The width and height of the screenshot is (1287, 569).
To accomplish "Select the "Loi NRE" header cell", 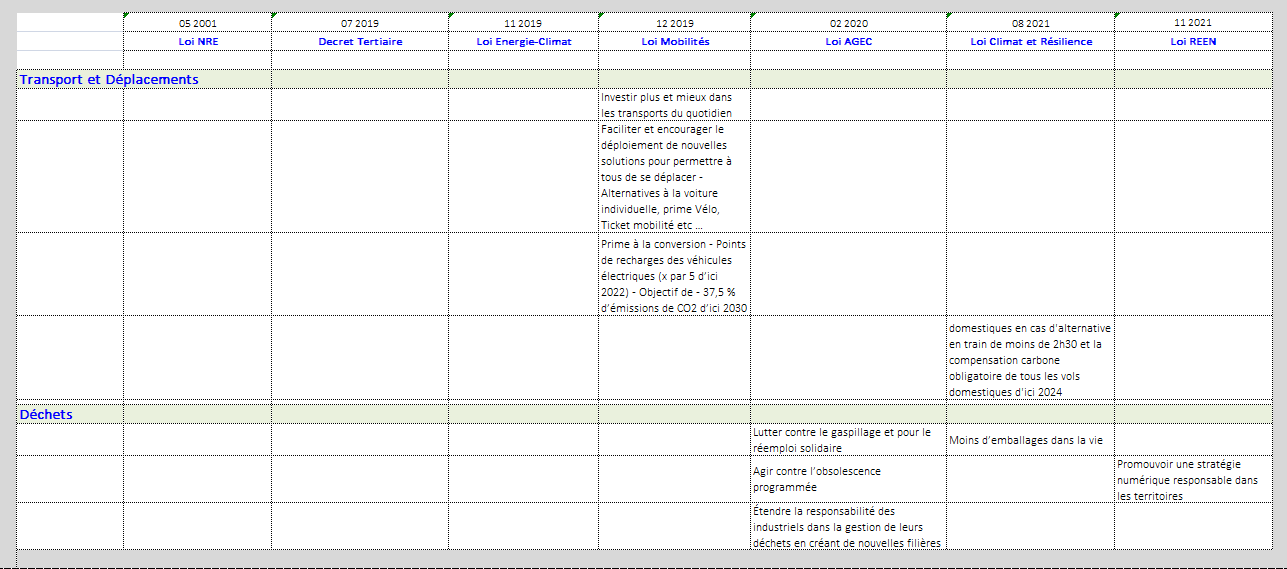I will [x=197, y=41].
